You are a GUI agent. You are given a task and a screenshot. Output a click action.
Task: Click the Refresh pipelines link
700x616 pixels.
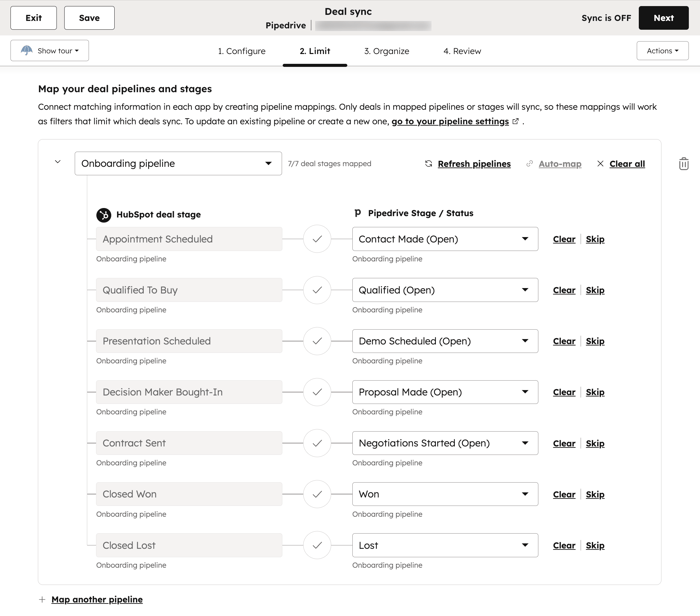click(474, 164)
